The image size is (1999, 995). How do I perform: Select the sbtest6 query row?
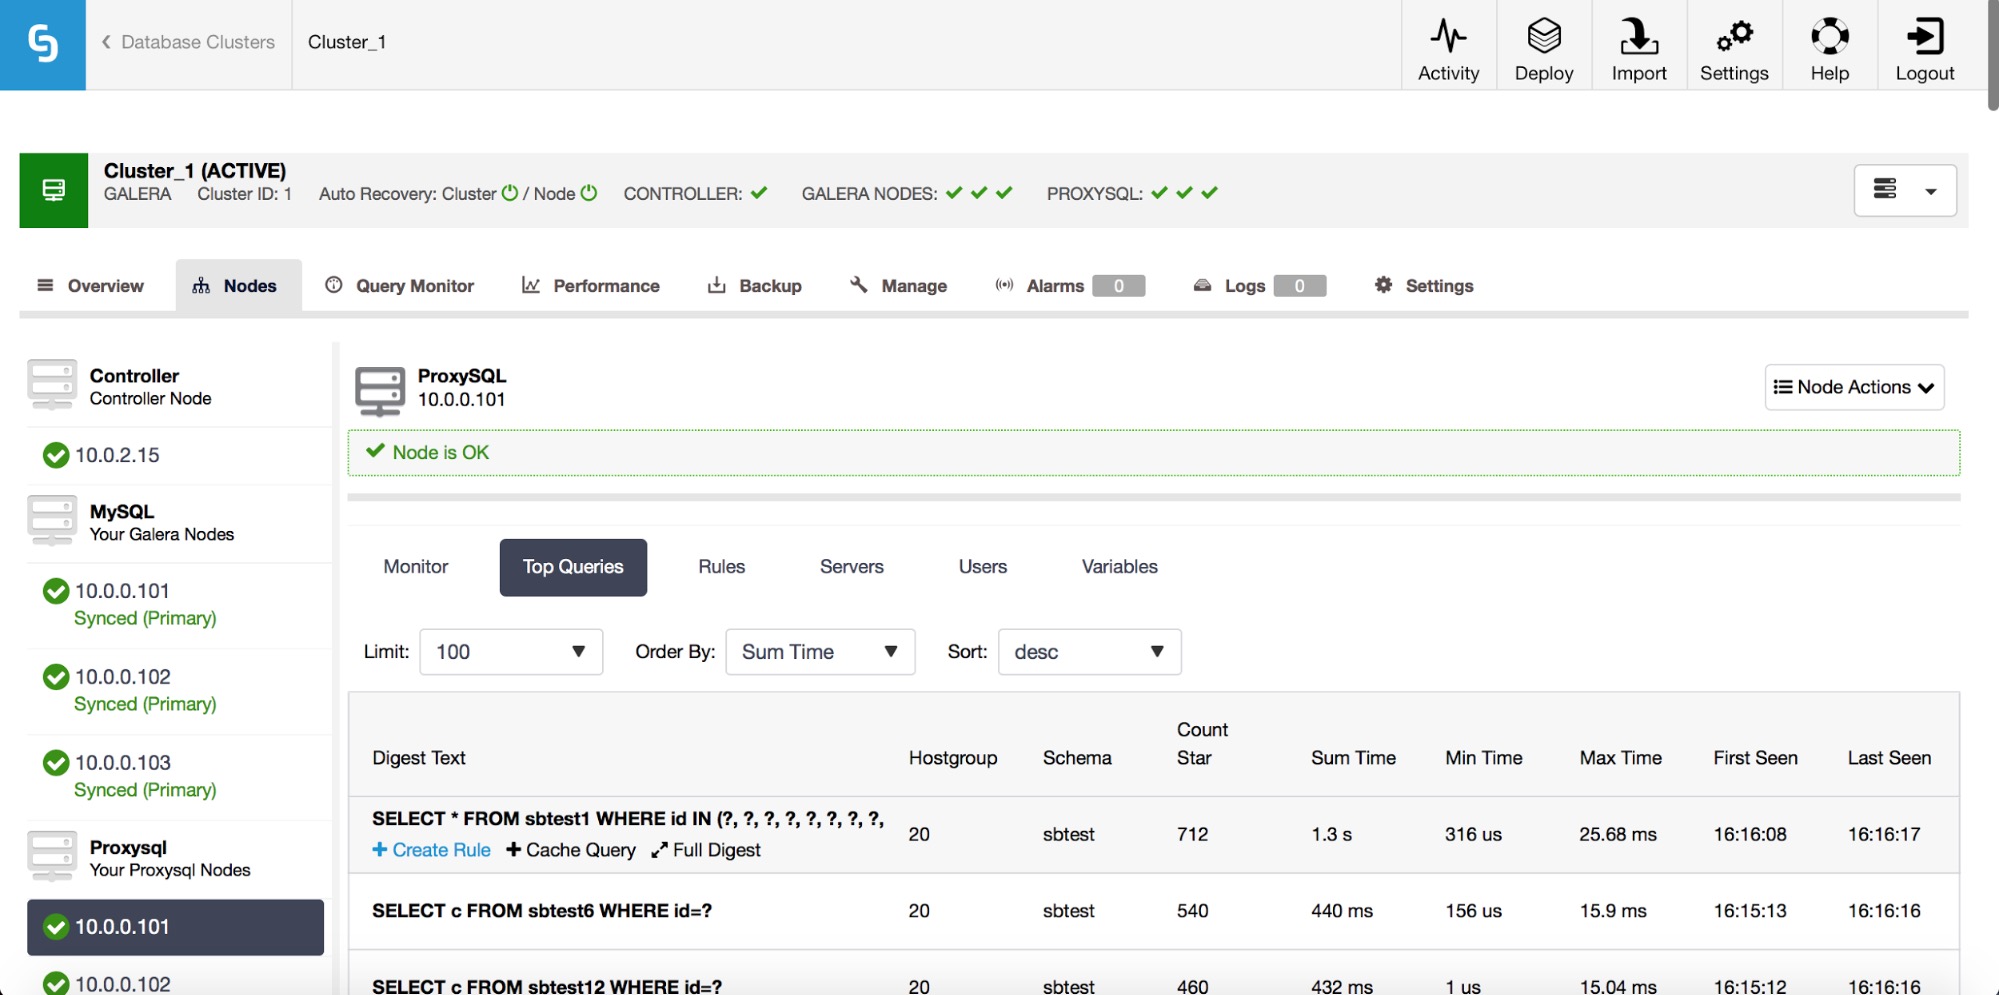[x=1153, y=911]
